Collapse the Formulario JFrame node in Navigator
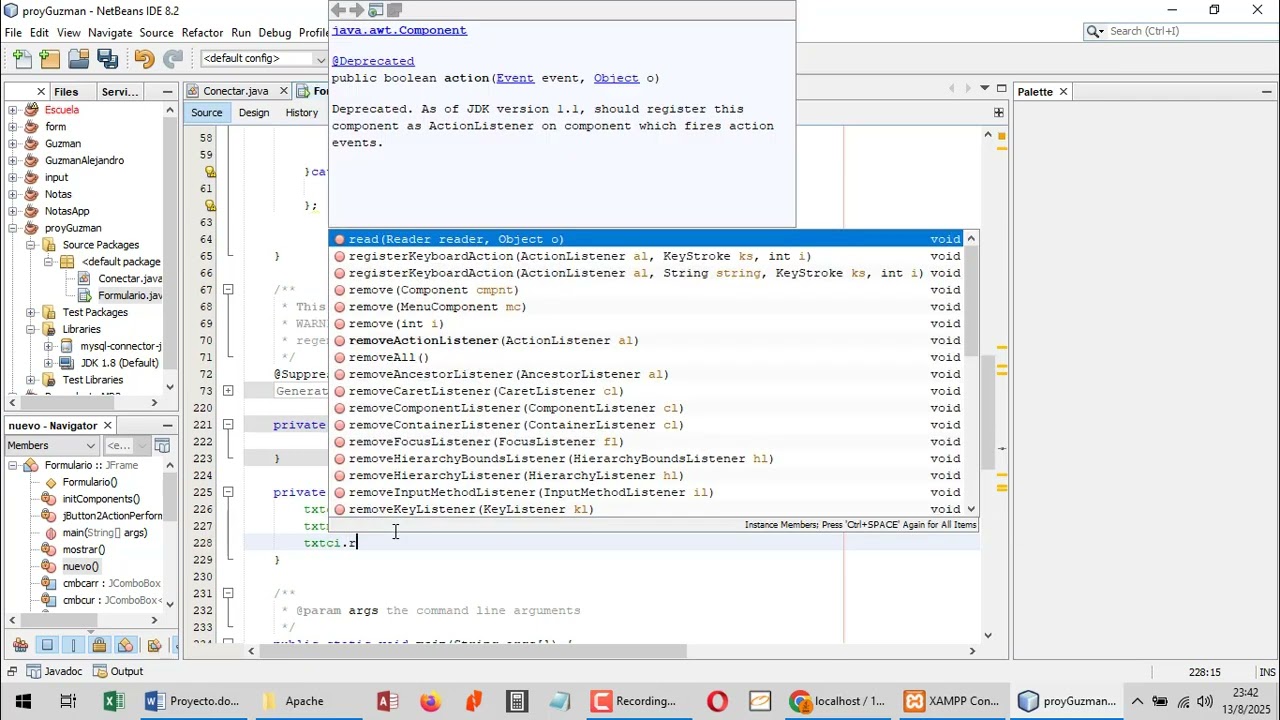This screenshot has height=720, width=1280. (13, 465)
